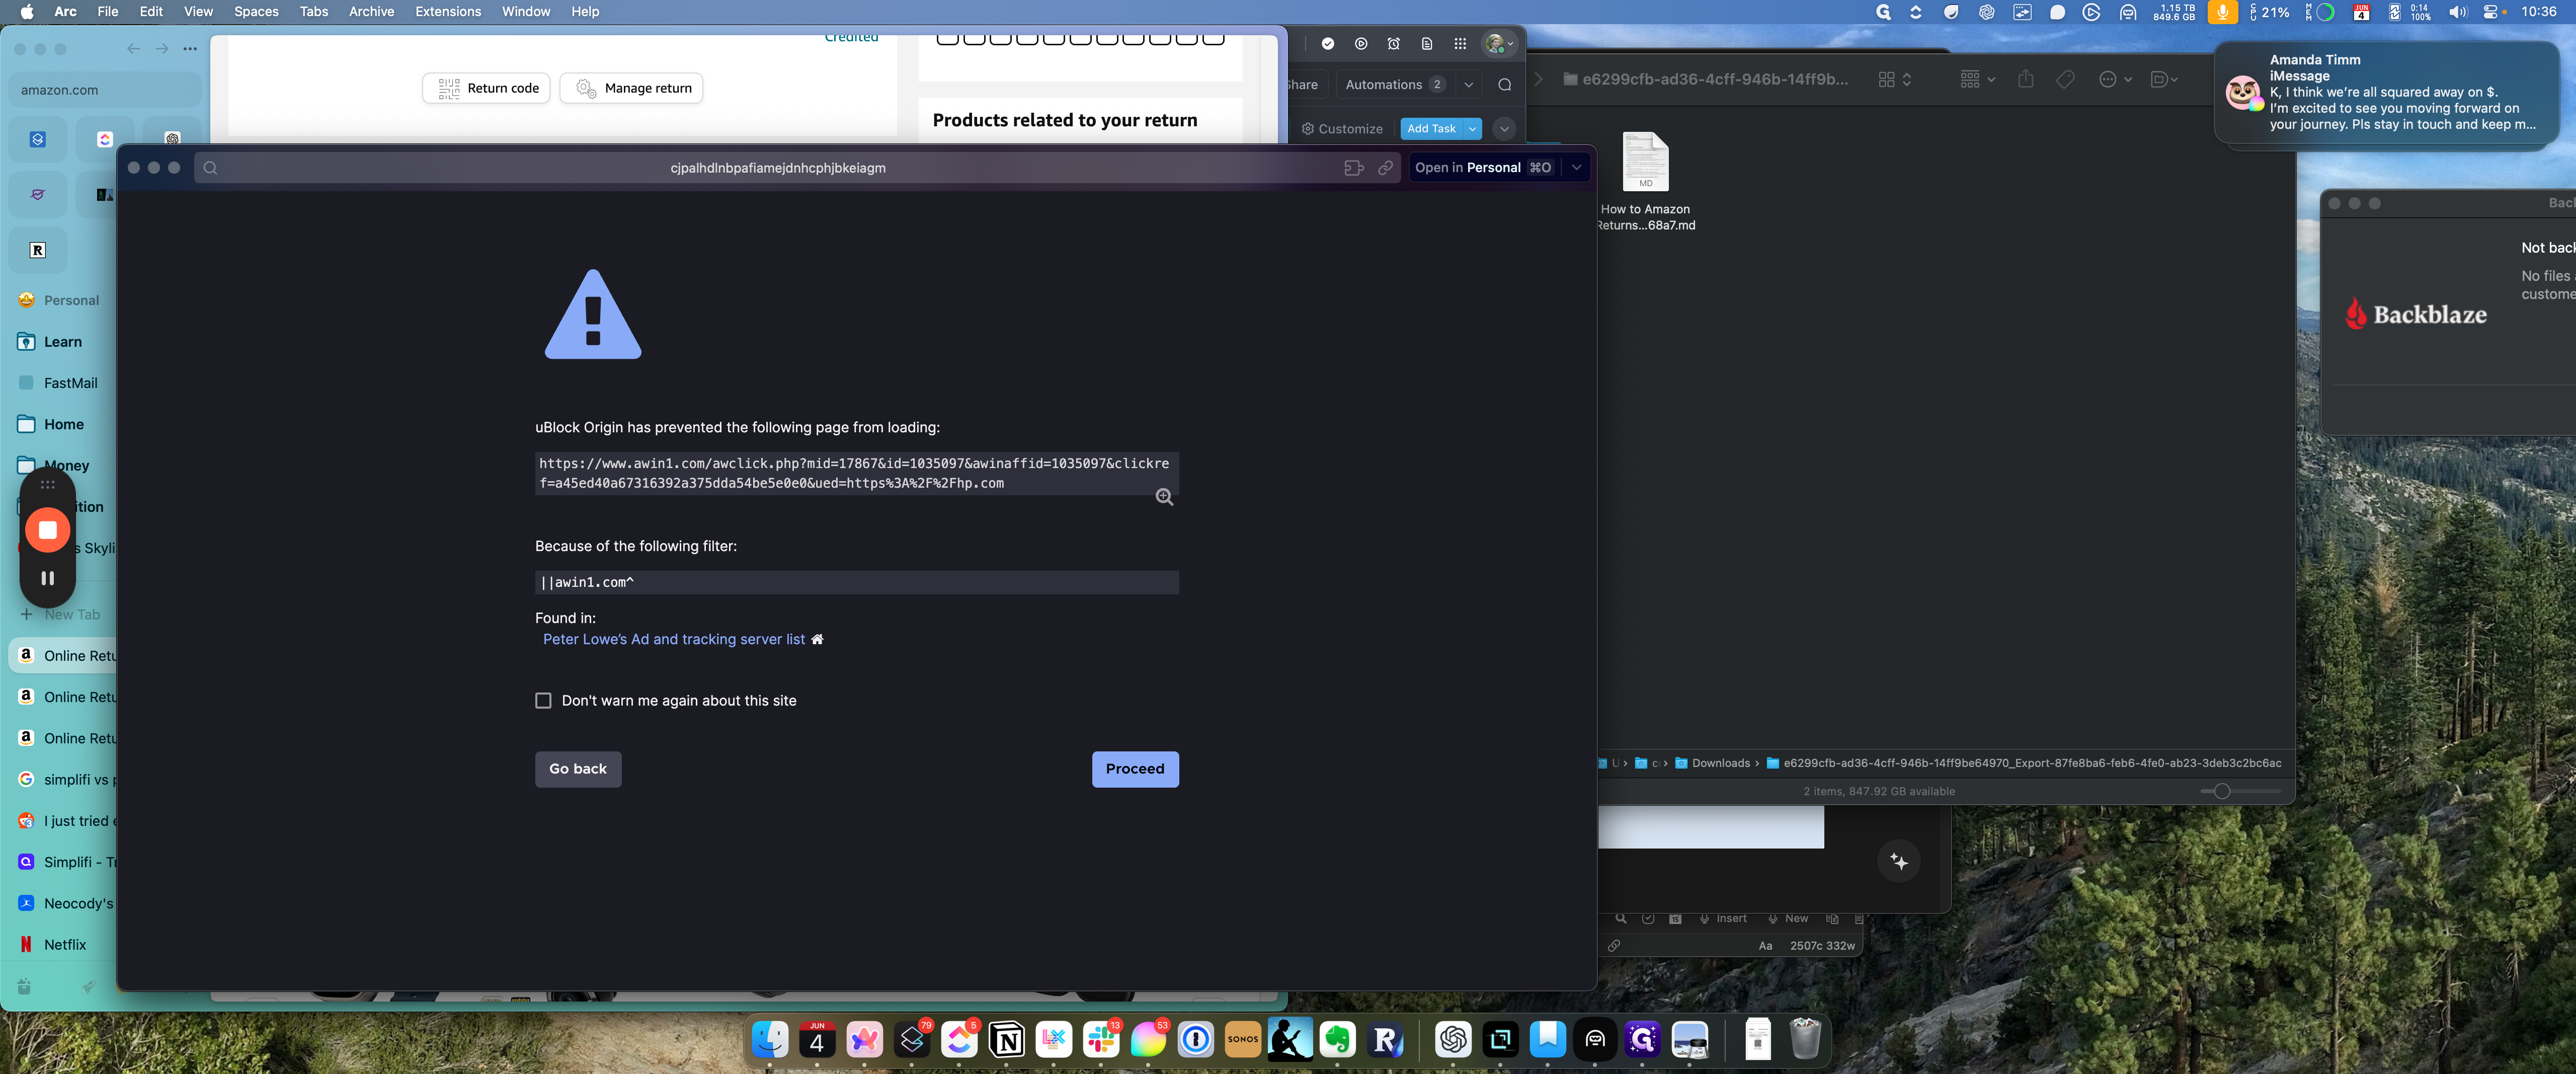The height and width of the screenshot is (1074, 2576).
Task: Click the sparkle AI button below the Finder window
Action: pos(1899,862)
